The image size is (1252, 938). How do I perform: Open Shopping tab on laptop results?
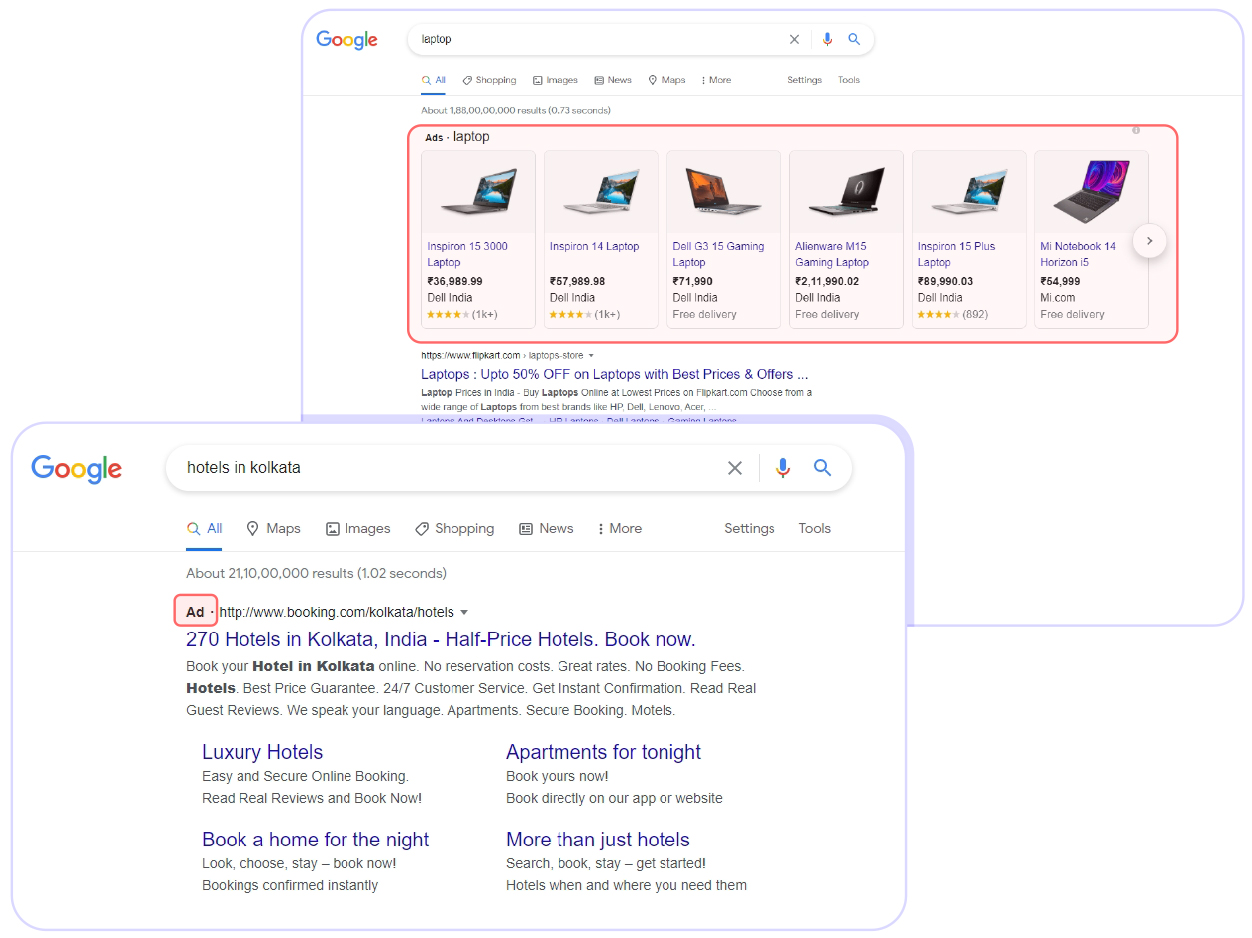pyautogui.click(x=489, y=80)
